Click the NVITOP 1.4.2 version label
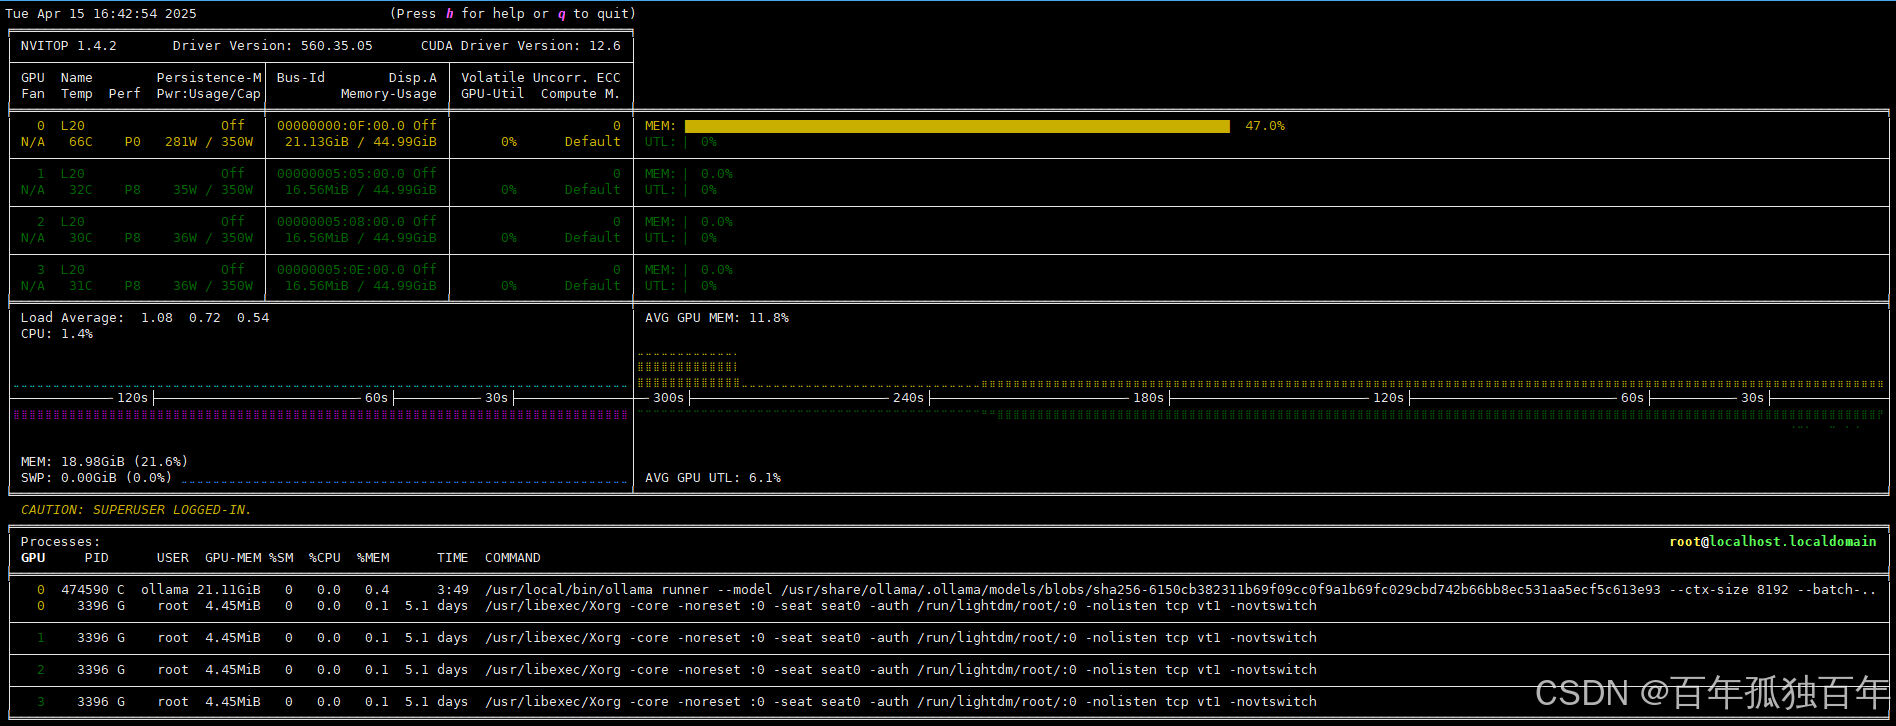The image size is (1896, 726). pos(69,46)
